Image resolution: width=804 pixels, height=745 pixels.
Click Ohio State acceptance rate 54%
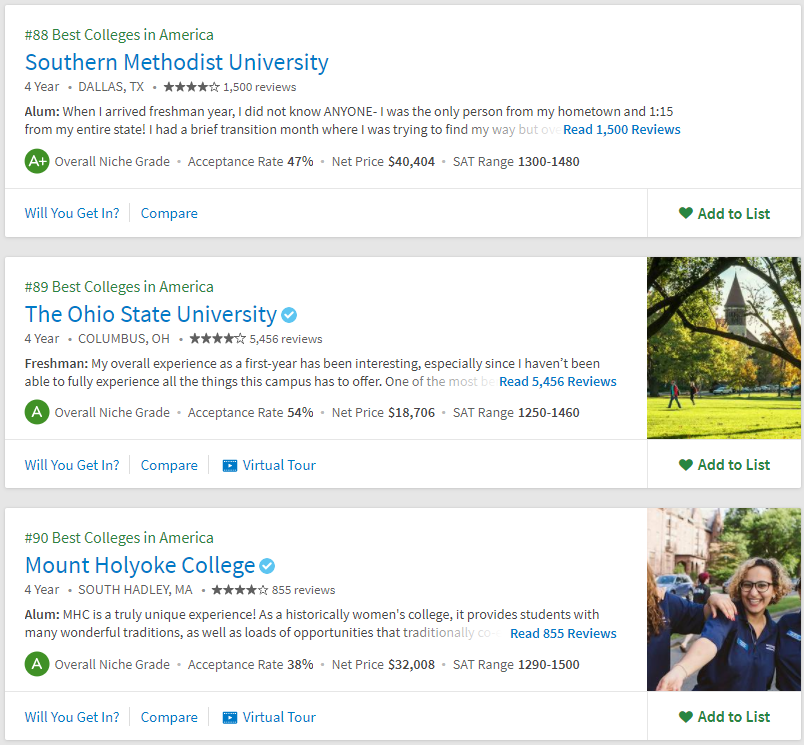tap(300, 413)
